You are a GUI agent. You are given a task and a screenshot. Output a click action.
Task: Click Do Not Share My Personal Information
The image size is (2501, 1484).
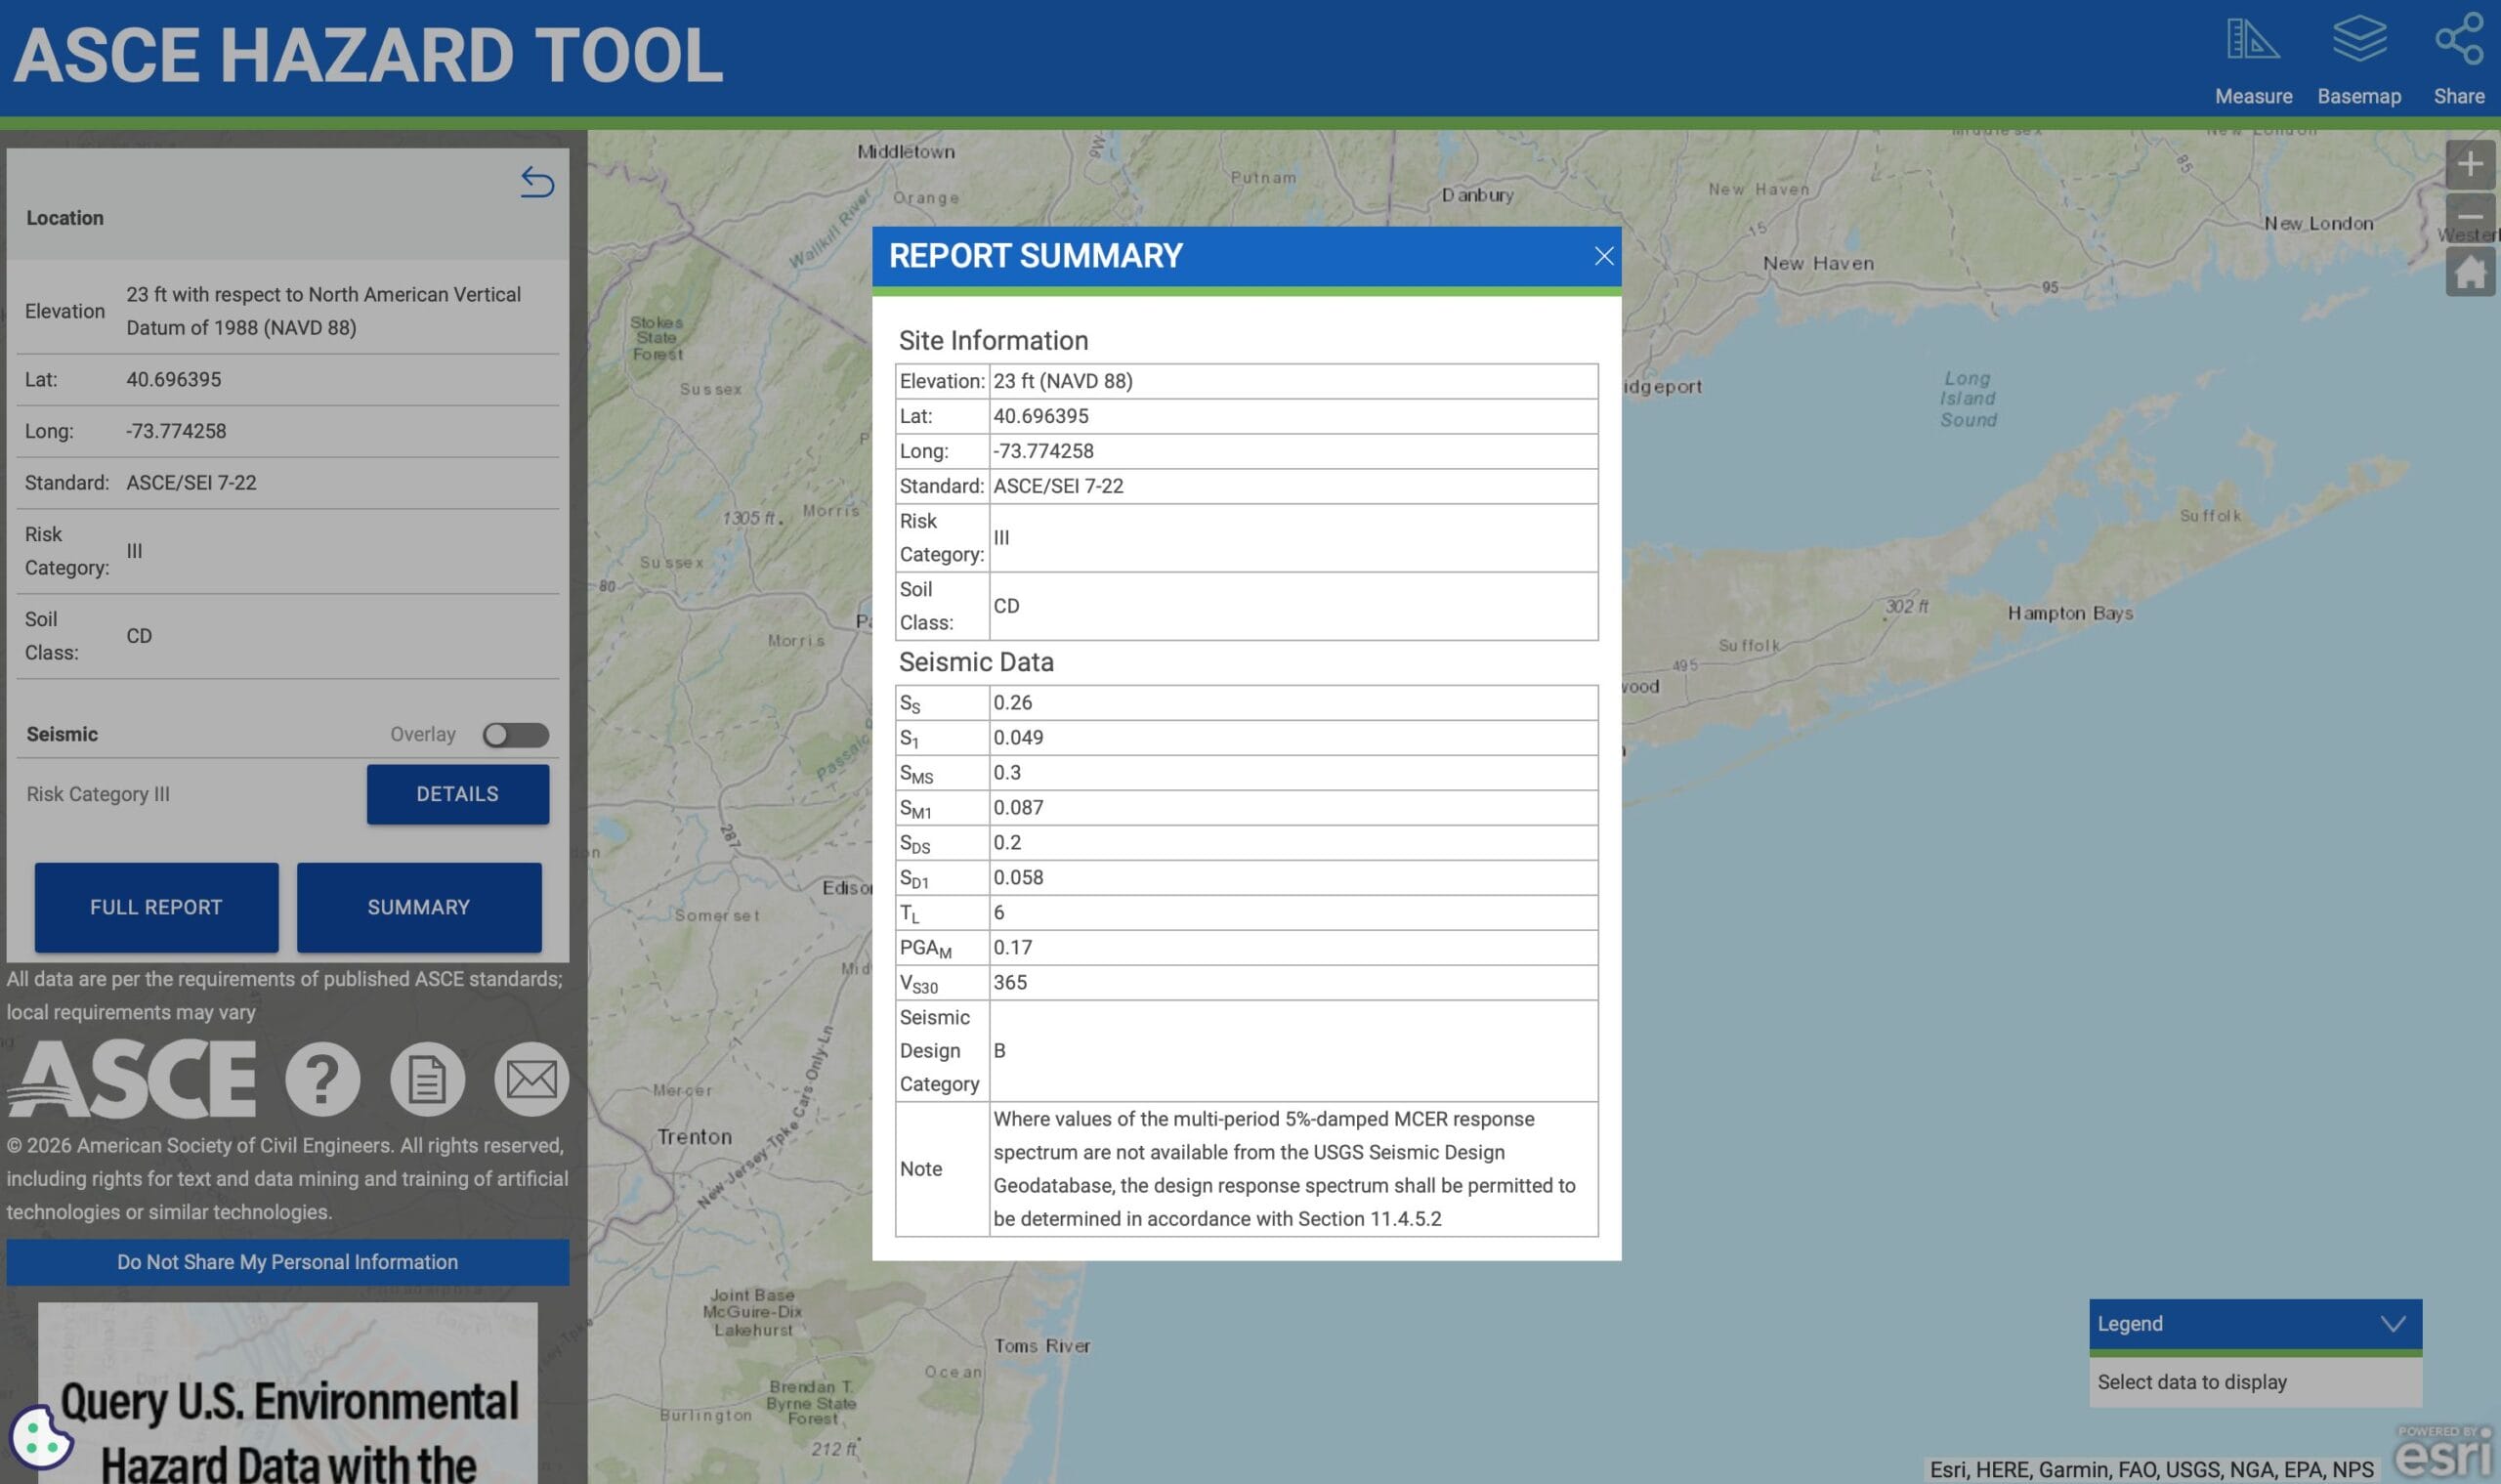[287, 1262]
